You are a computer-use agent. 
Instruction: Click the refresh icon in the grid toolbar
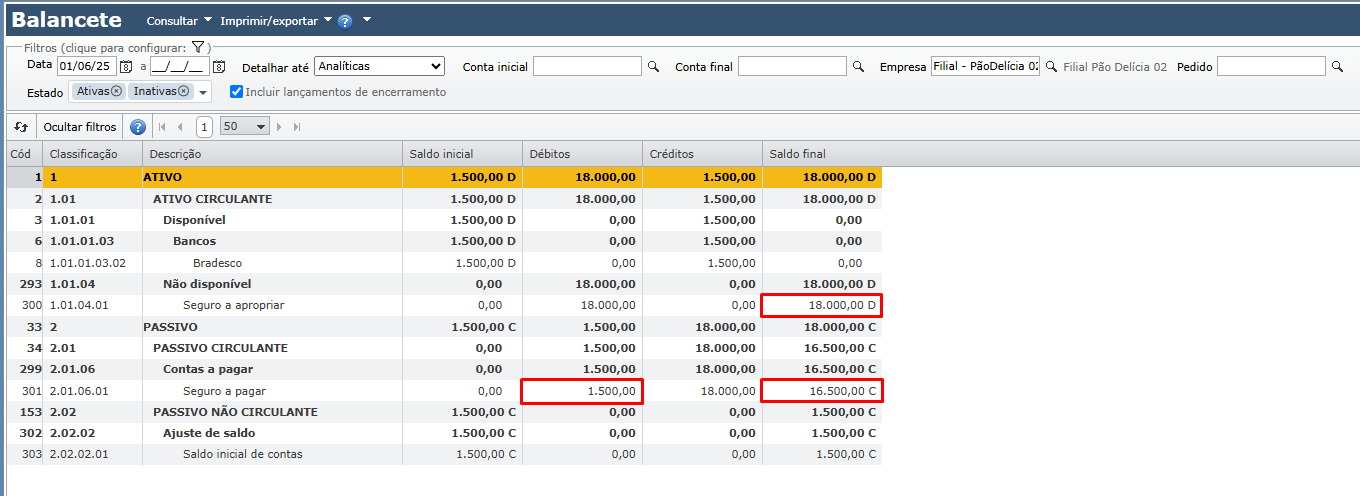click(21, 127)
